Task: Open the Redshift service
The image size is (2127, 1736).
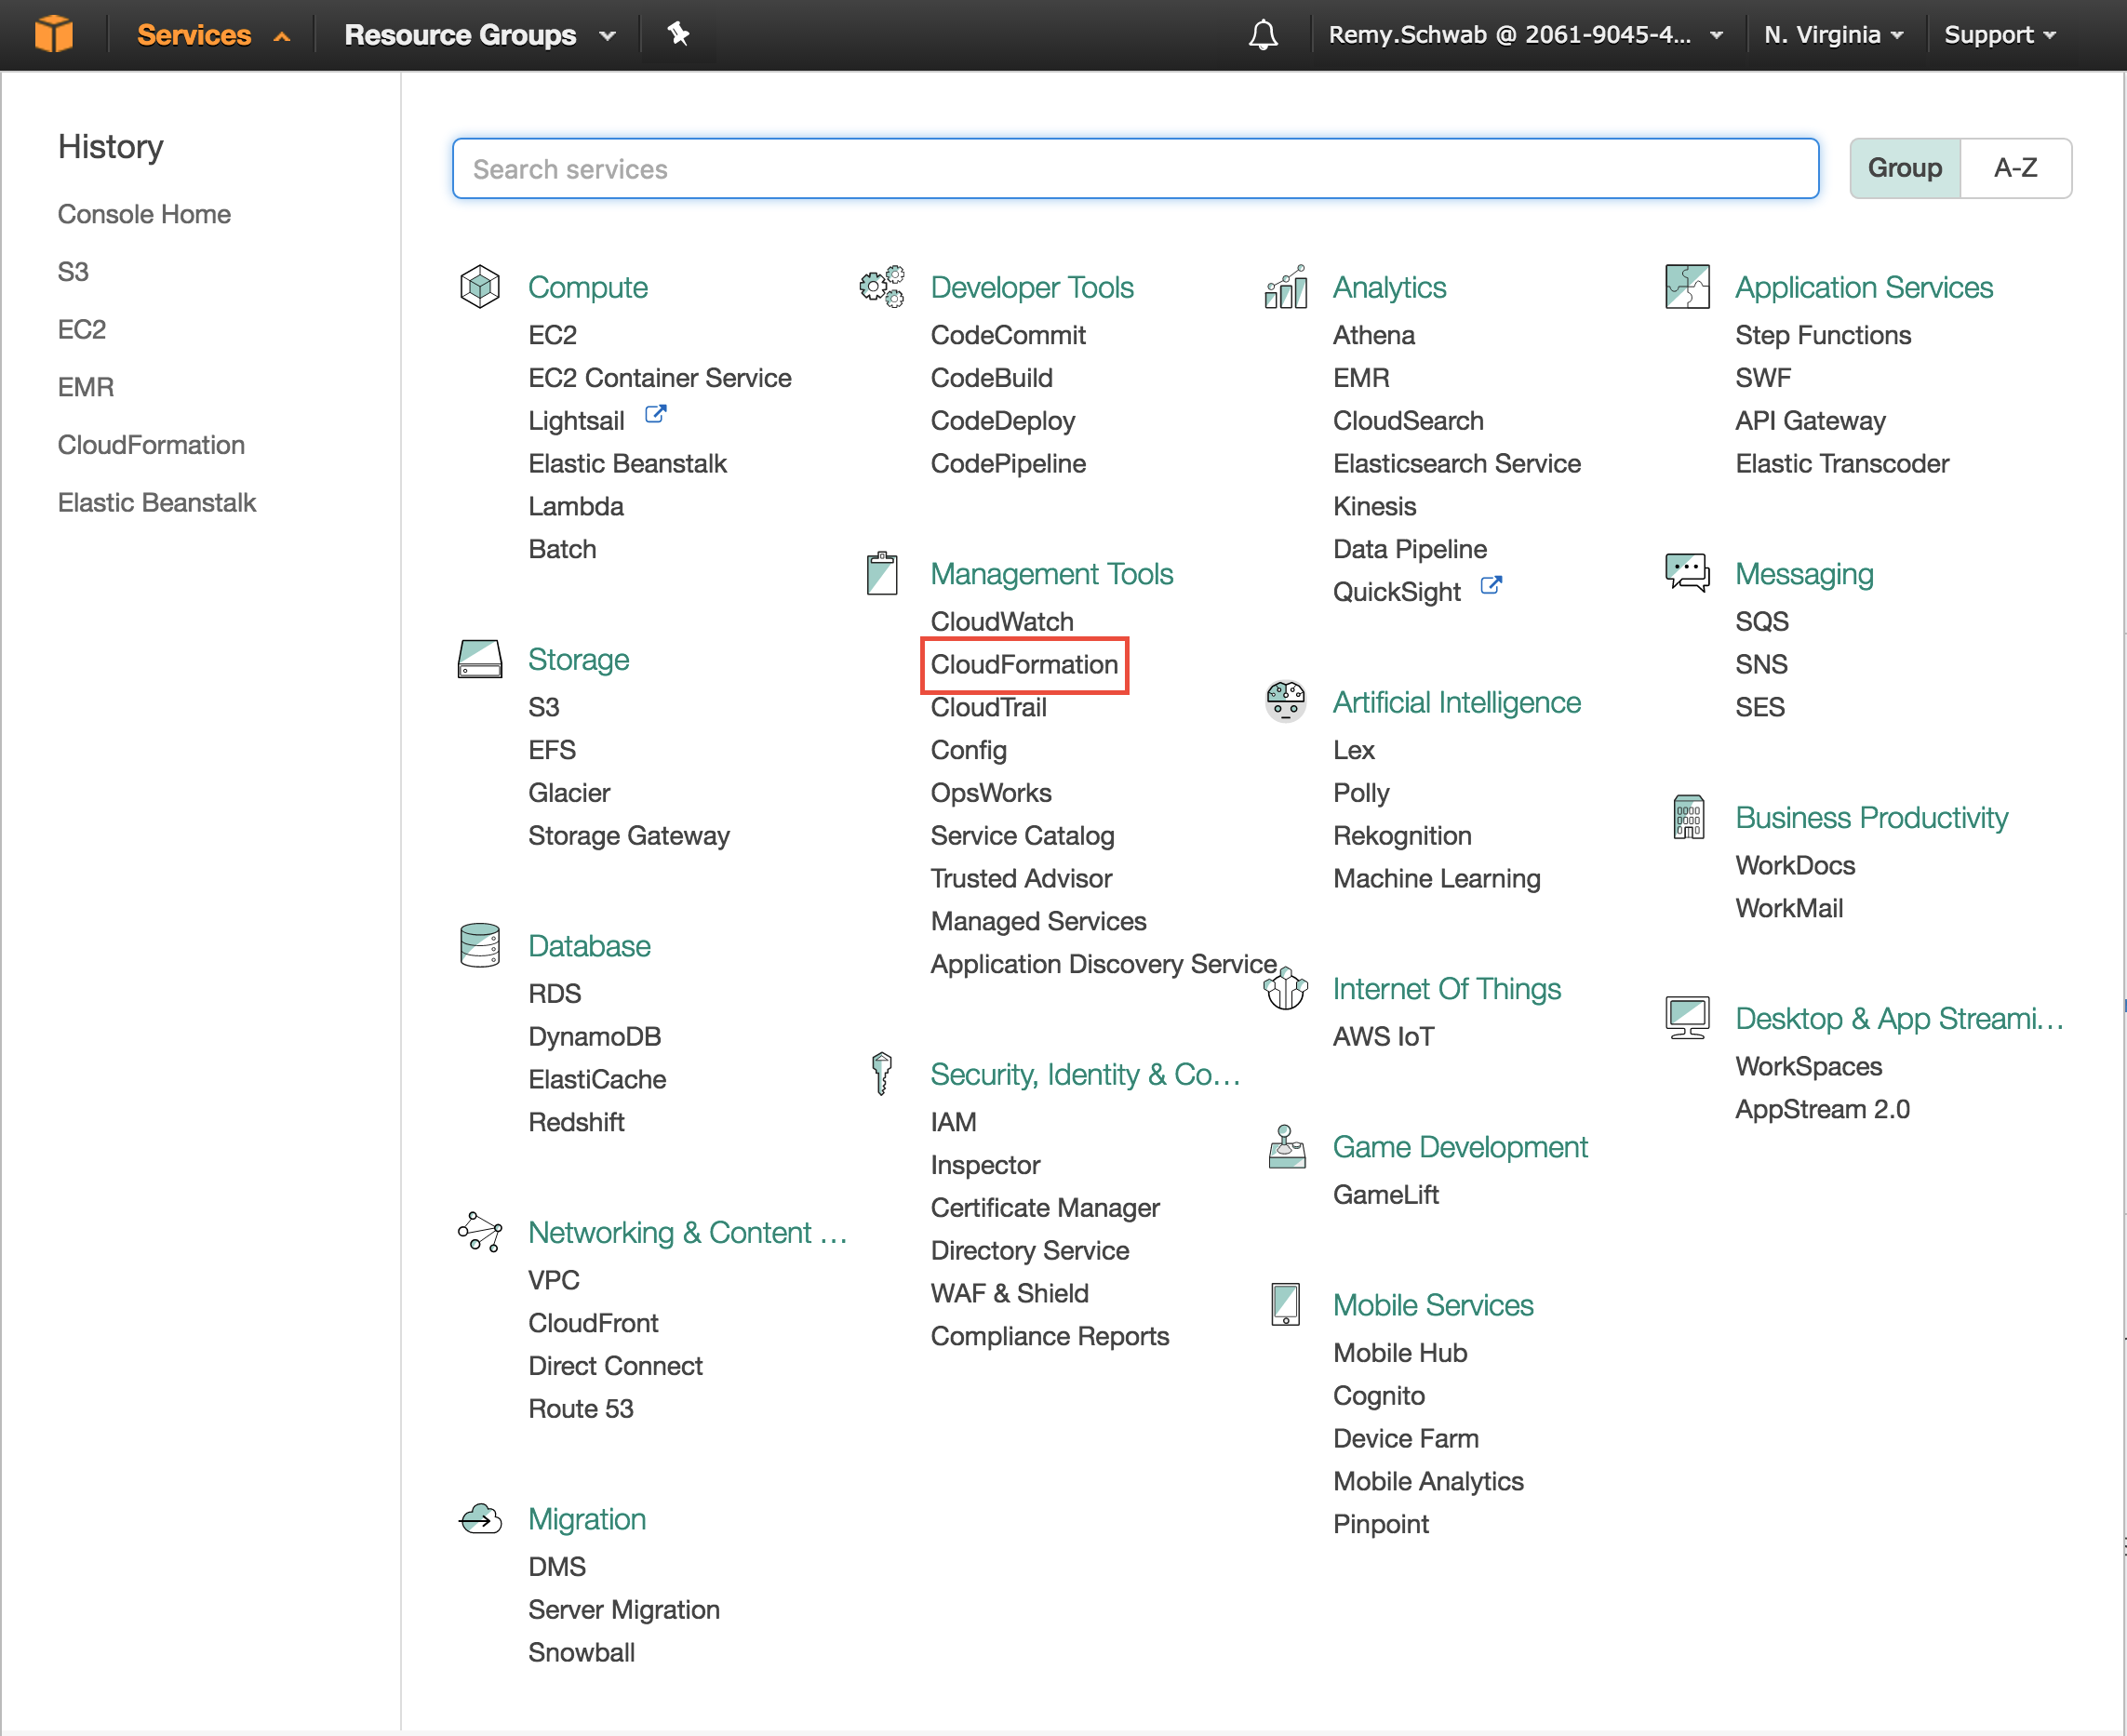Action: click(x=576, y=1122)
